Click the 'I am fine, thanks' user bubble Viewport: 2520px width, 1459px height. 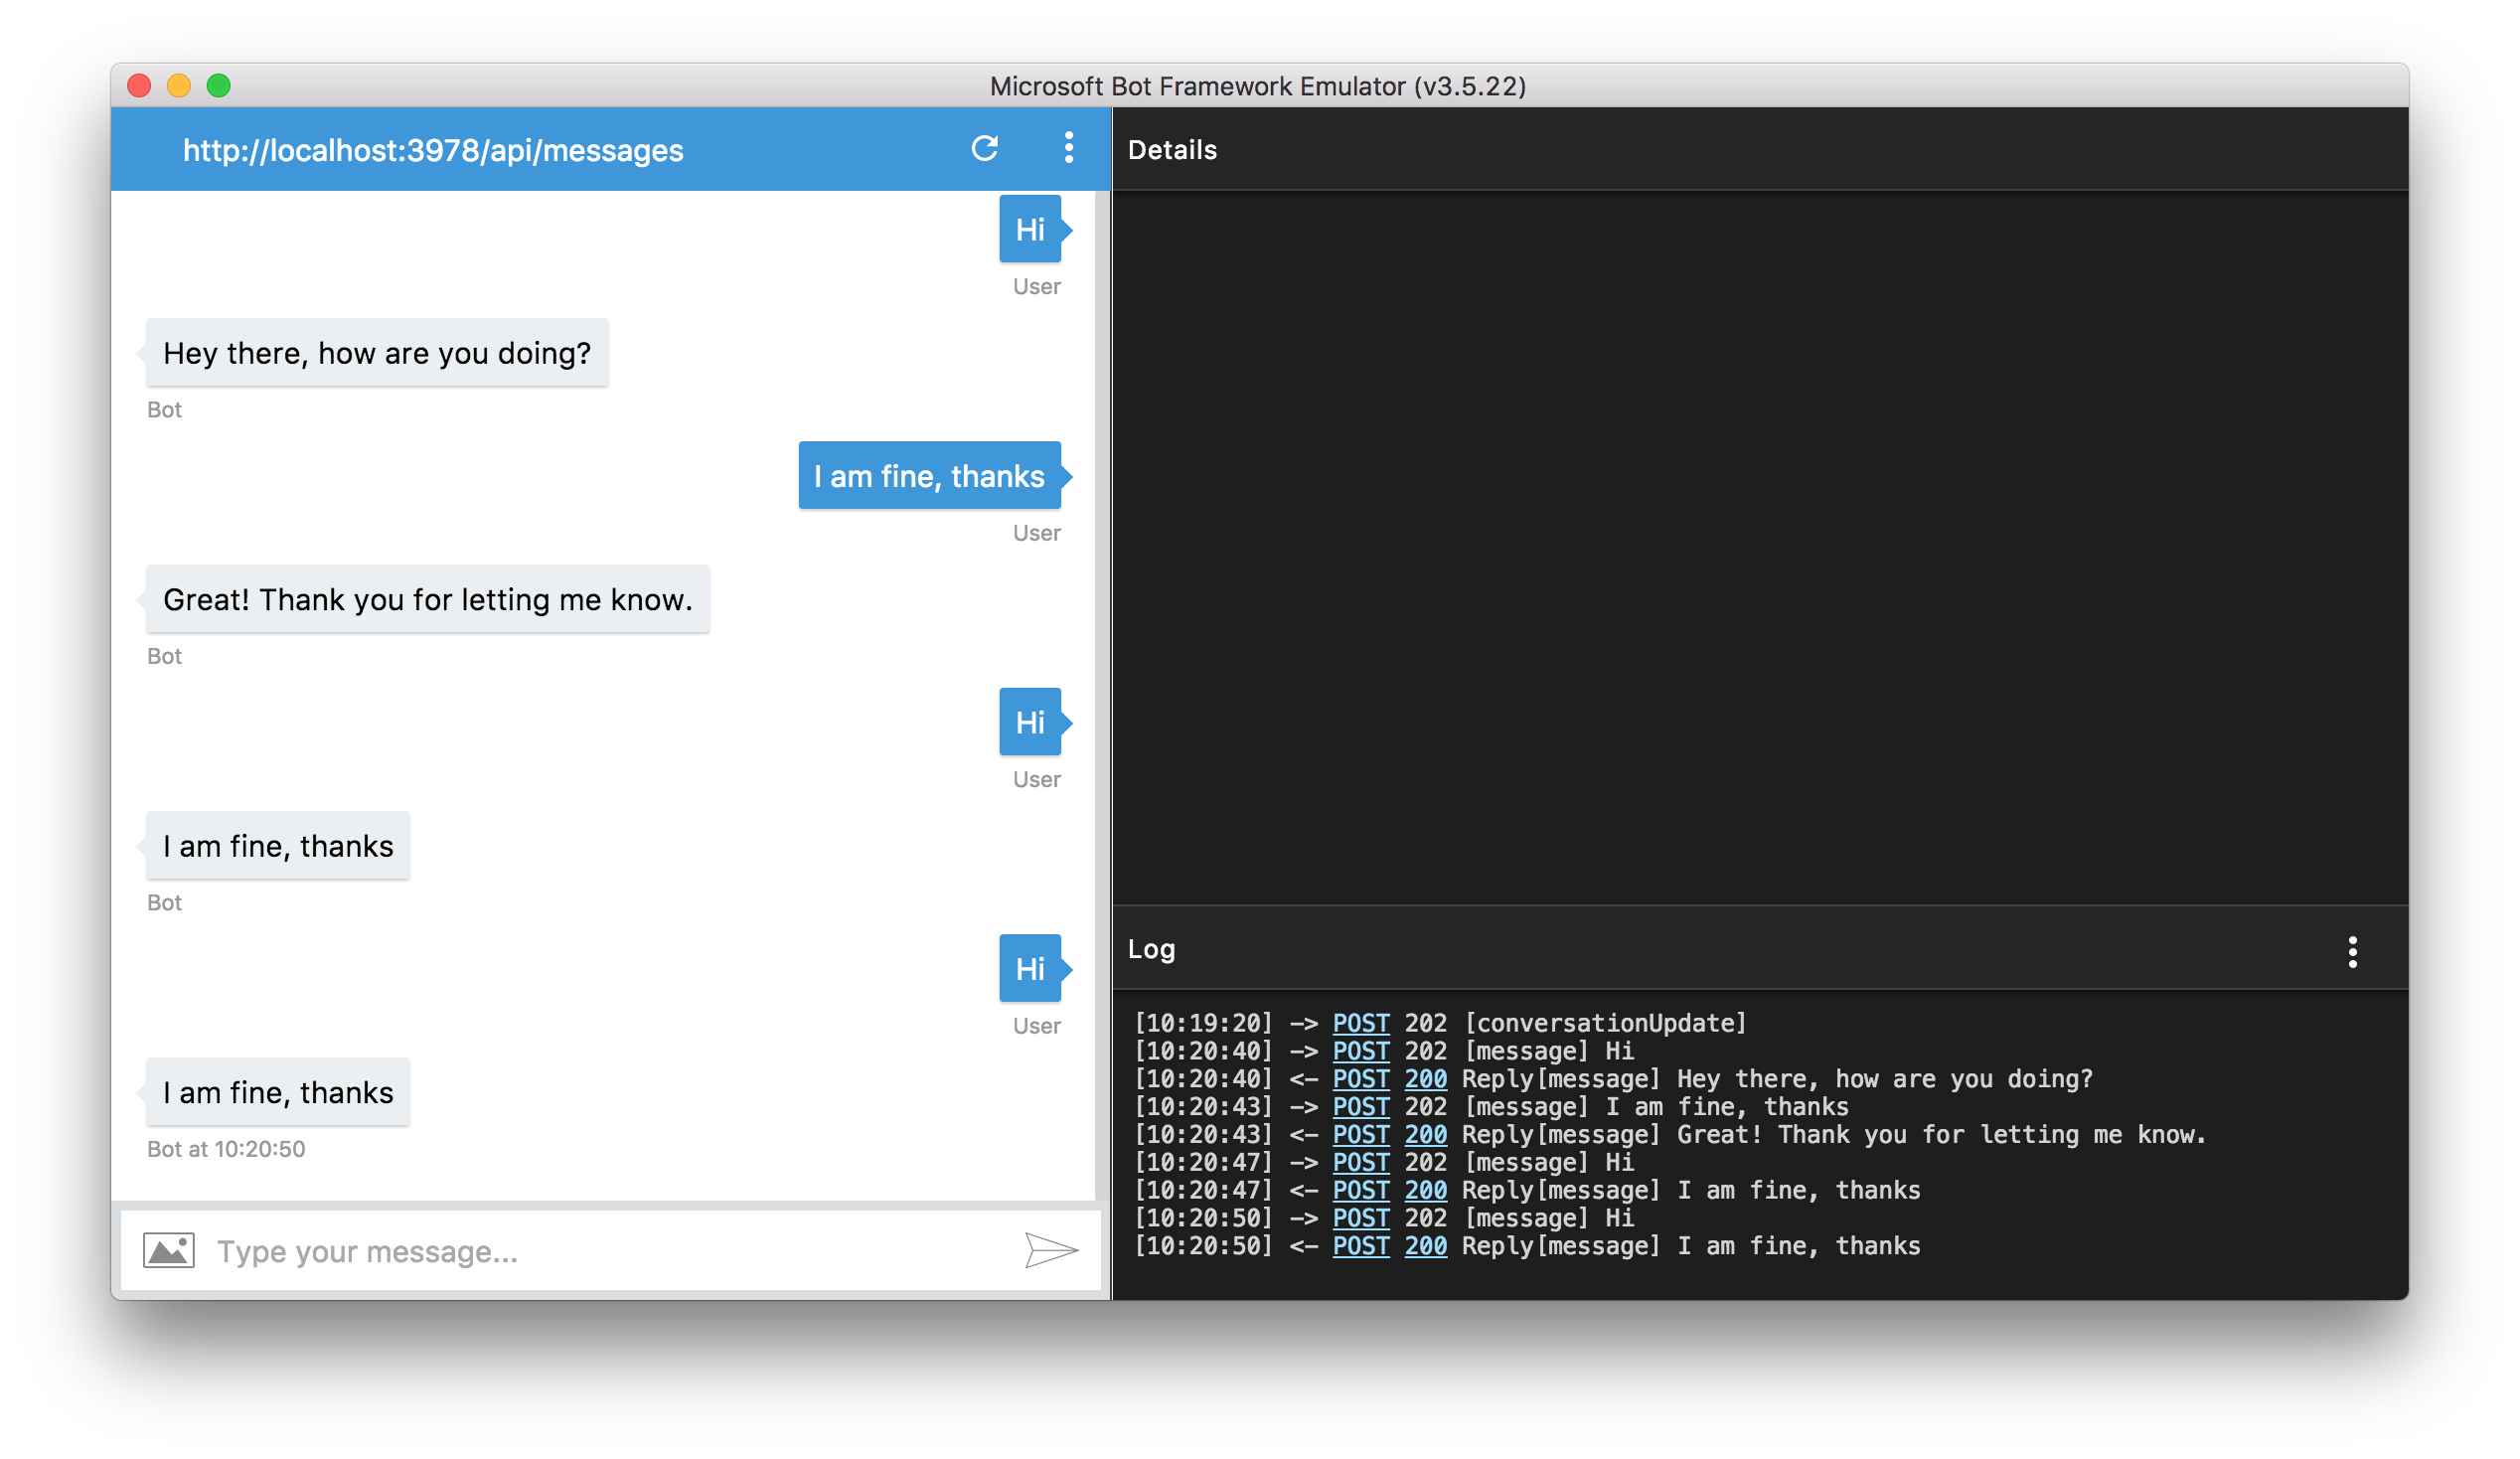click(x=928, y=476)
